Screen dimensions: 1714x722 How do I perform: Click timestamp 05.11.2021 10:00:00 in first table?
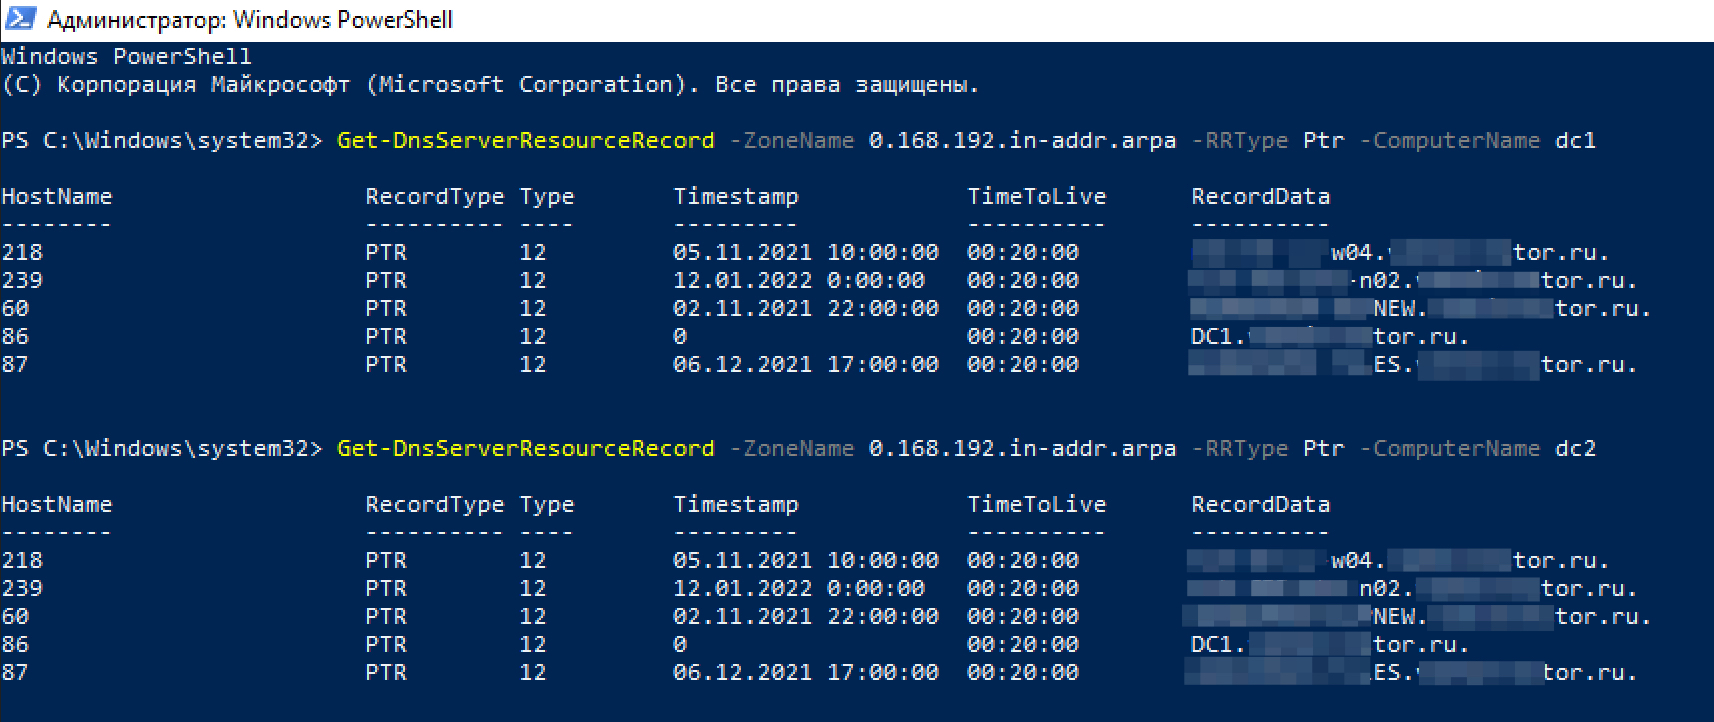coord(806,252)
